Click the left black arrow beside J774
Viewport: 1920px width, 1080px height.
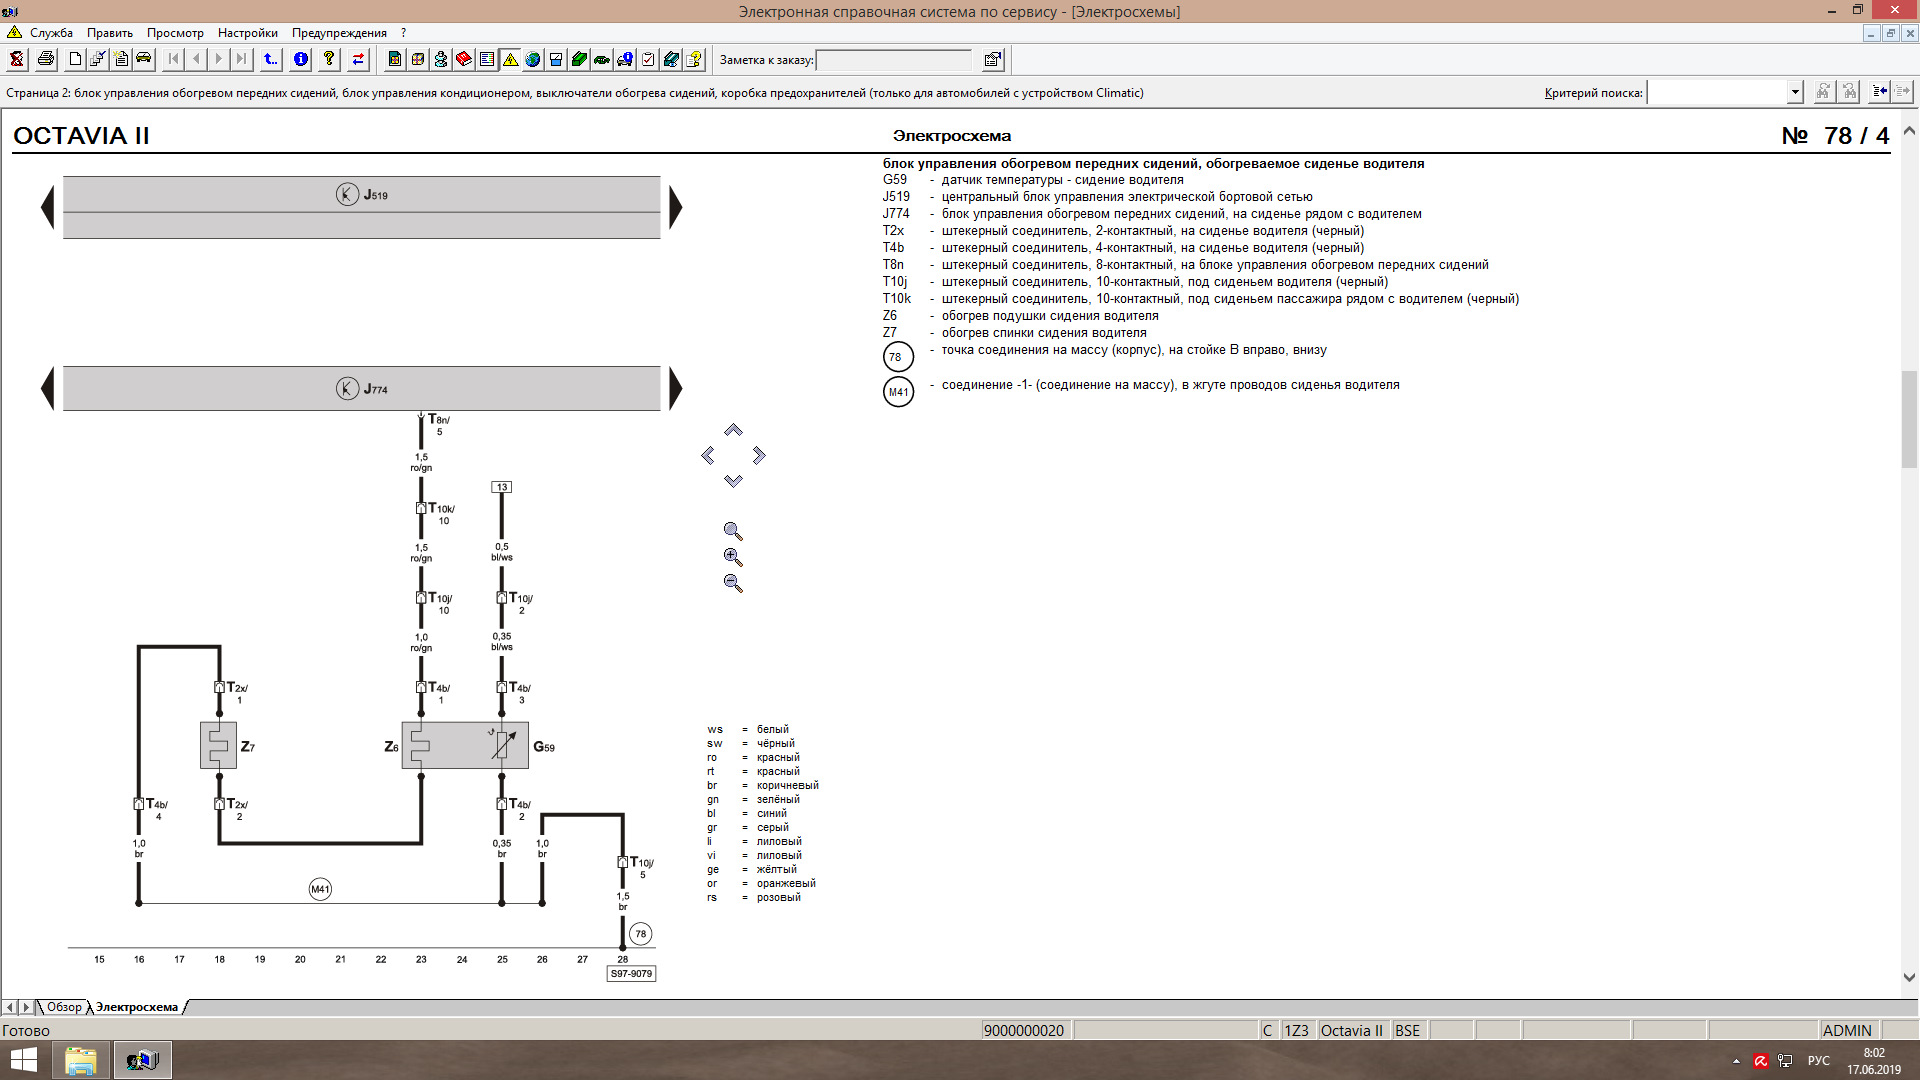[x=47, y=389]
